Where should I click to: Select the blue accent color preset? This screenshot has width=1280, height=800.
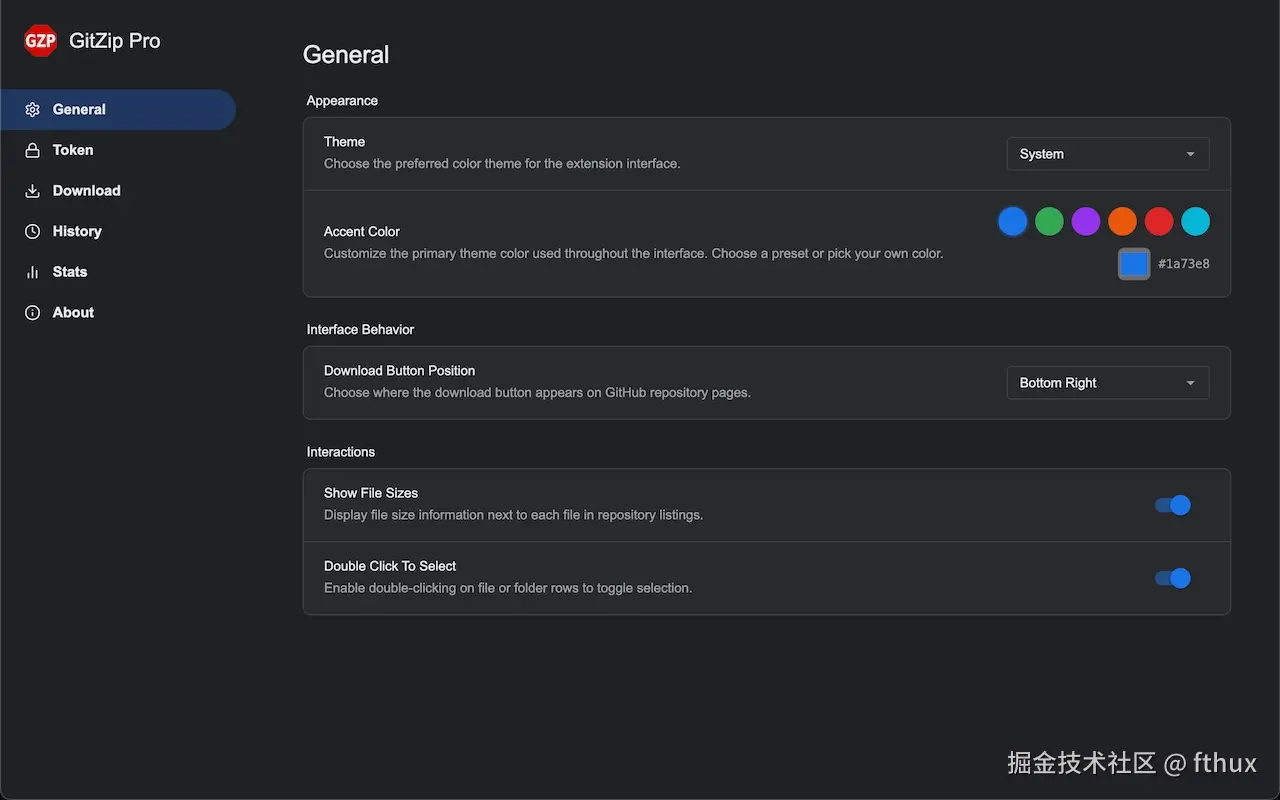click(x=1013, y=221)
